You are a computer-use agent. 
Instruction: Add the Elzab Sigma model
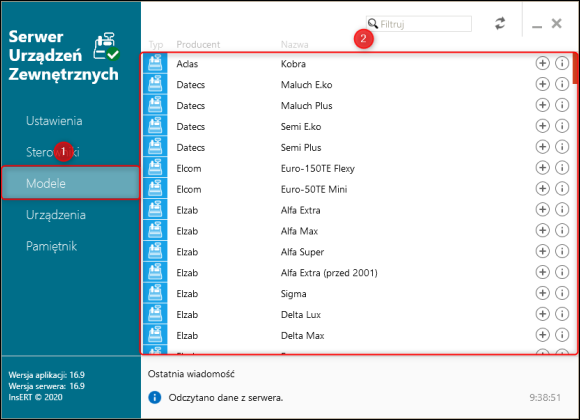(542, 293)
